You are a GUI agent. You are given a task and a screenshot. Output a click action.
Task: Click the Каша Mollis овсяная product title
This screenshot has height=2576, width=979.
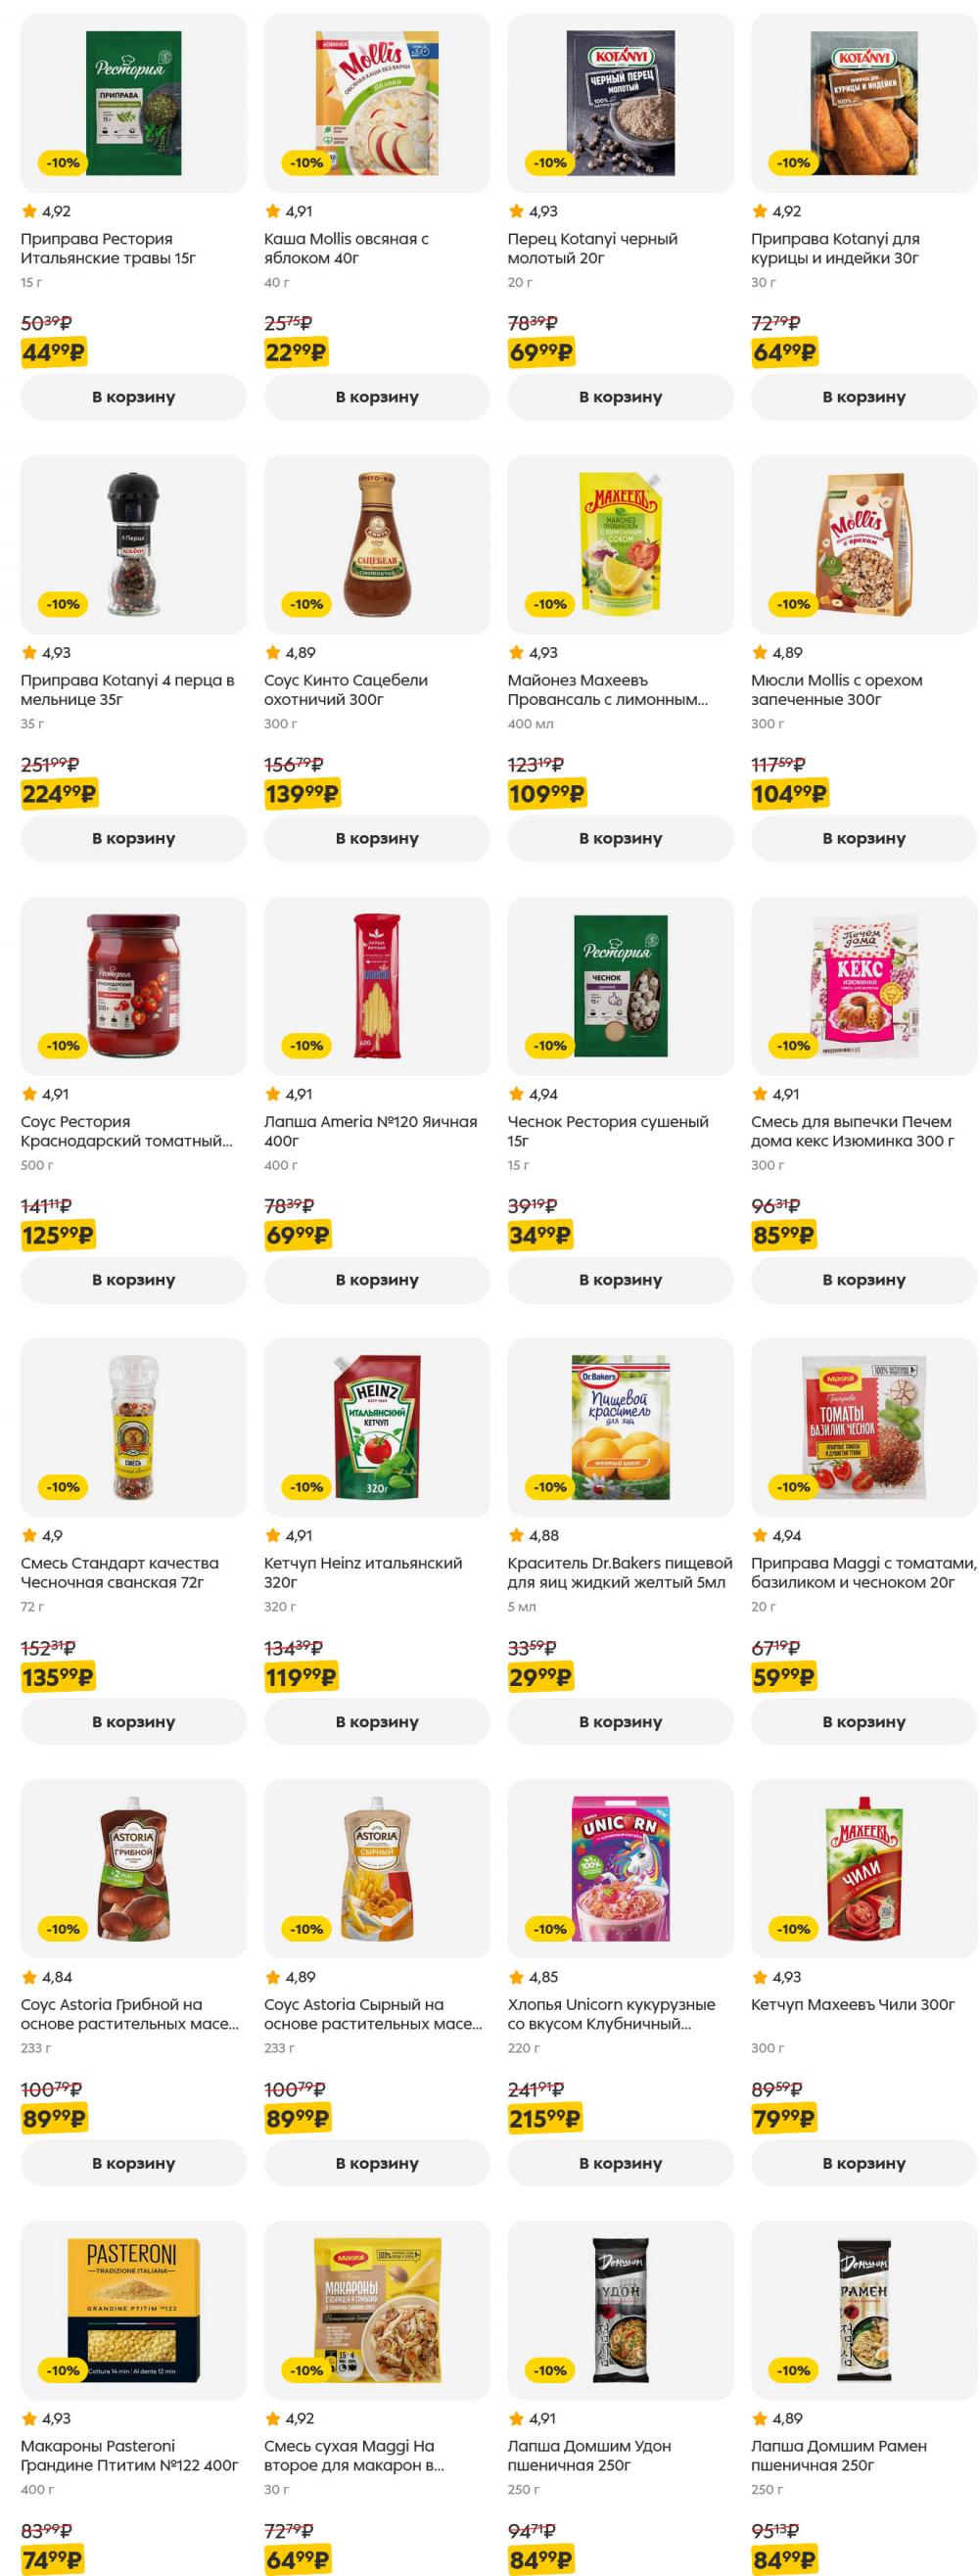(x=346, y=248)
